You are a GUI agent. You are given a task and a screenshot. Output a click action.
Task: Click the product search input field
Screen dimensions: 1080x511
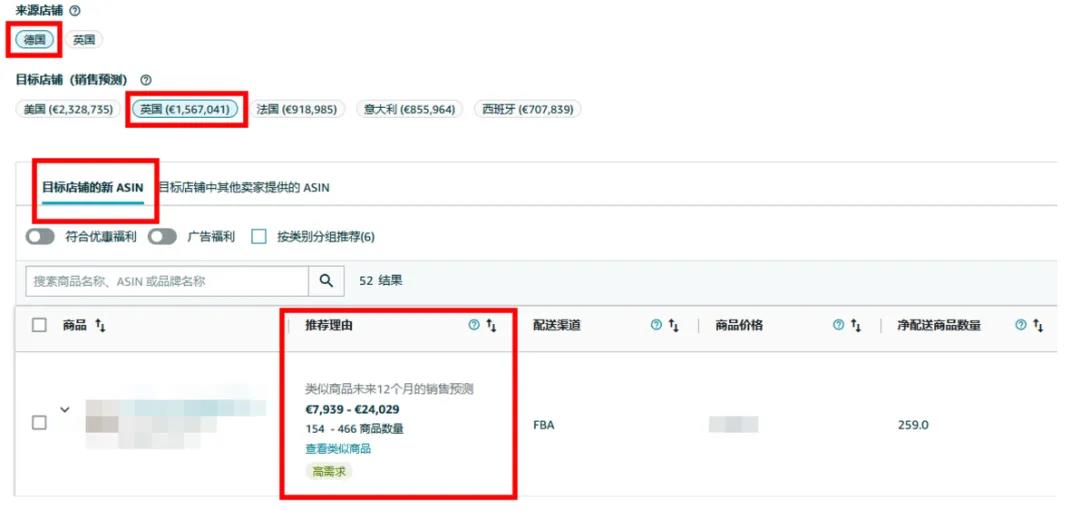click(x=165, y=281)
